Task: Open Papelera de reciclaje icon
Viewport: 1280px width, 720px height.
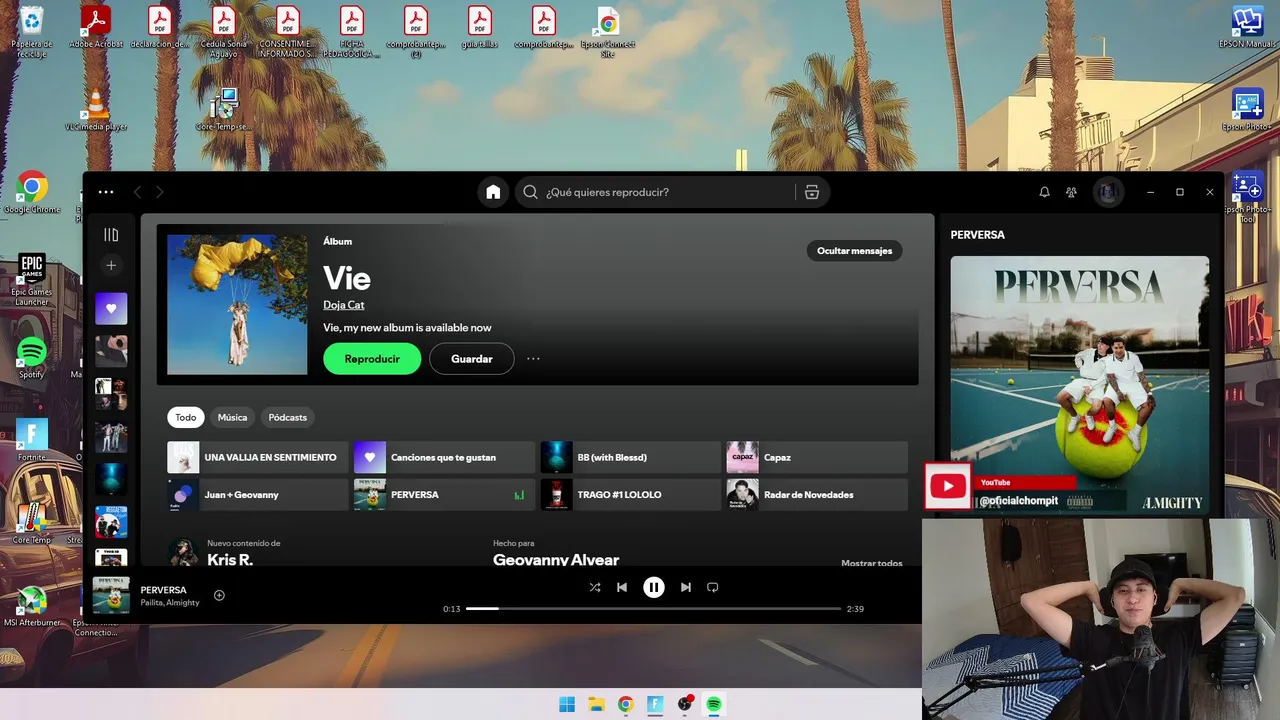Action: 32,32
